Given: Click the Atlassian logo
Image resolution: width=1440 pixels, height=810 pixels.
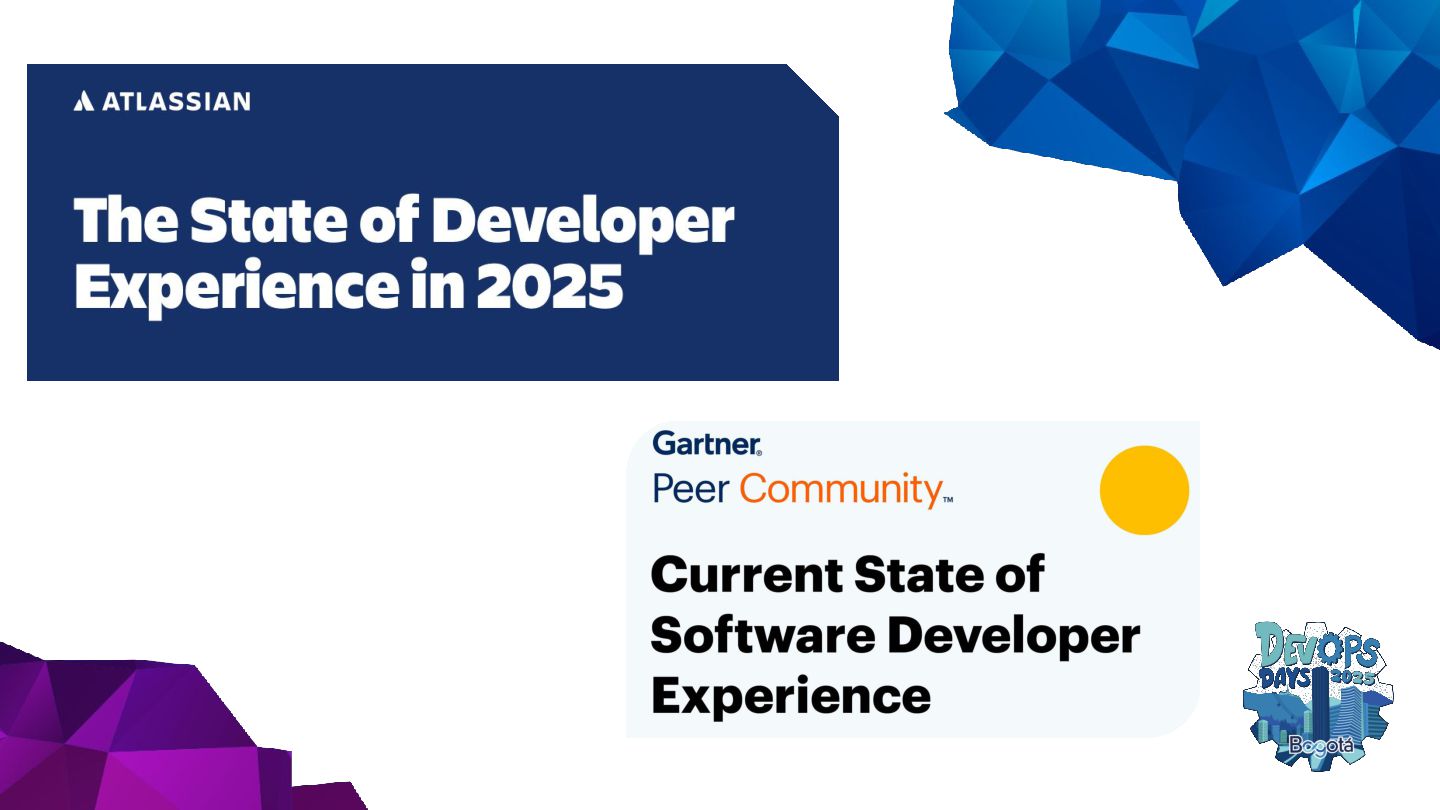Looking at the screenshot, I should [162, 101].
